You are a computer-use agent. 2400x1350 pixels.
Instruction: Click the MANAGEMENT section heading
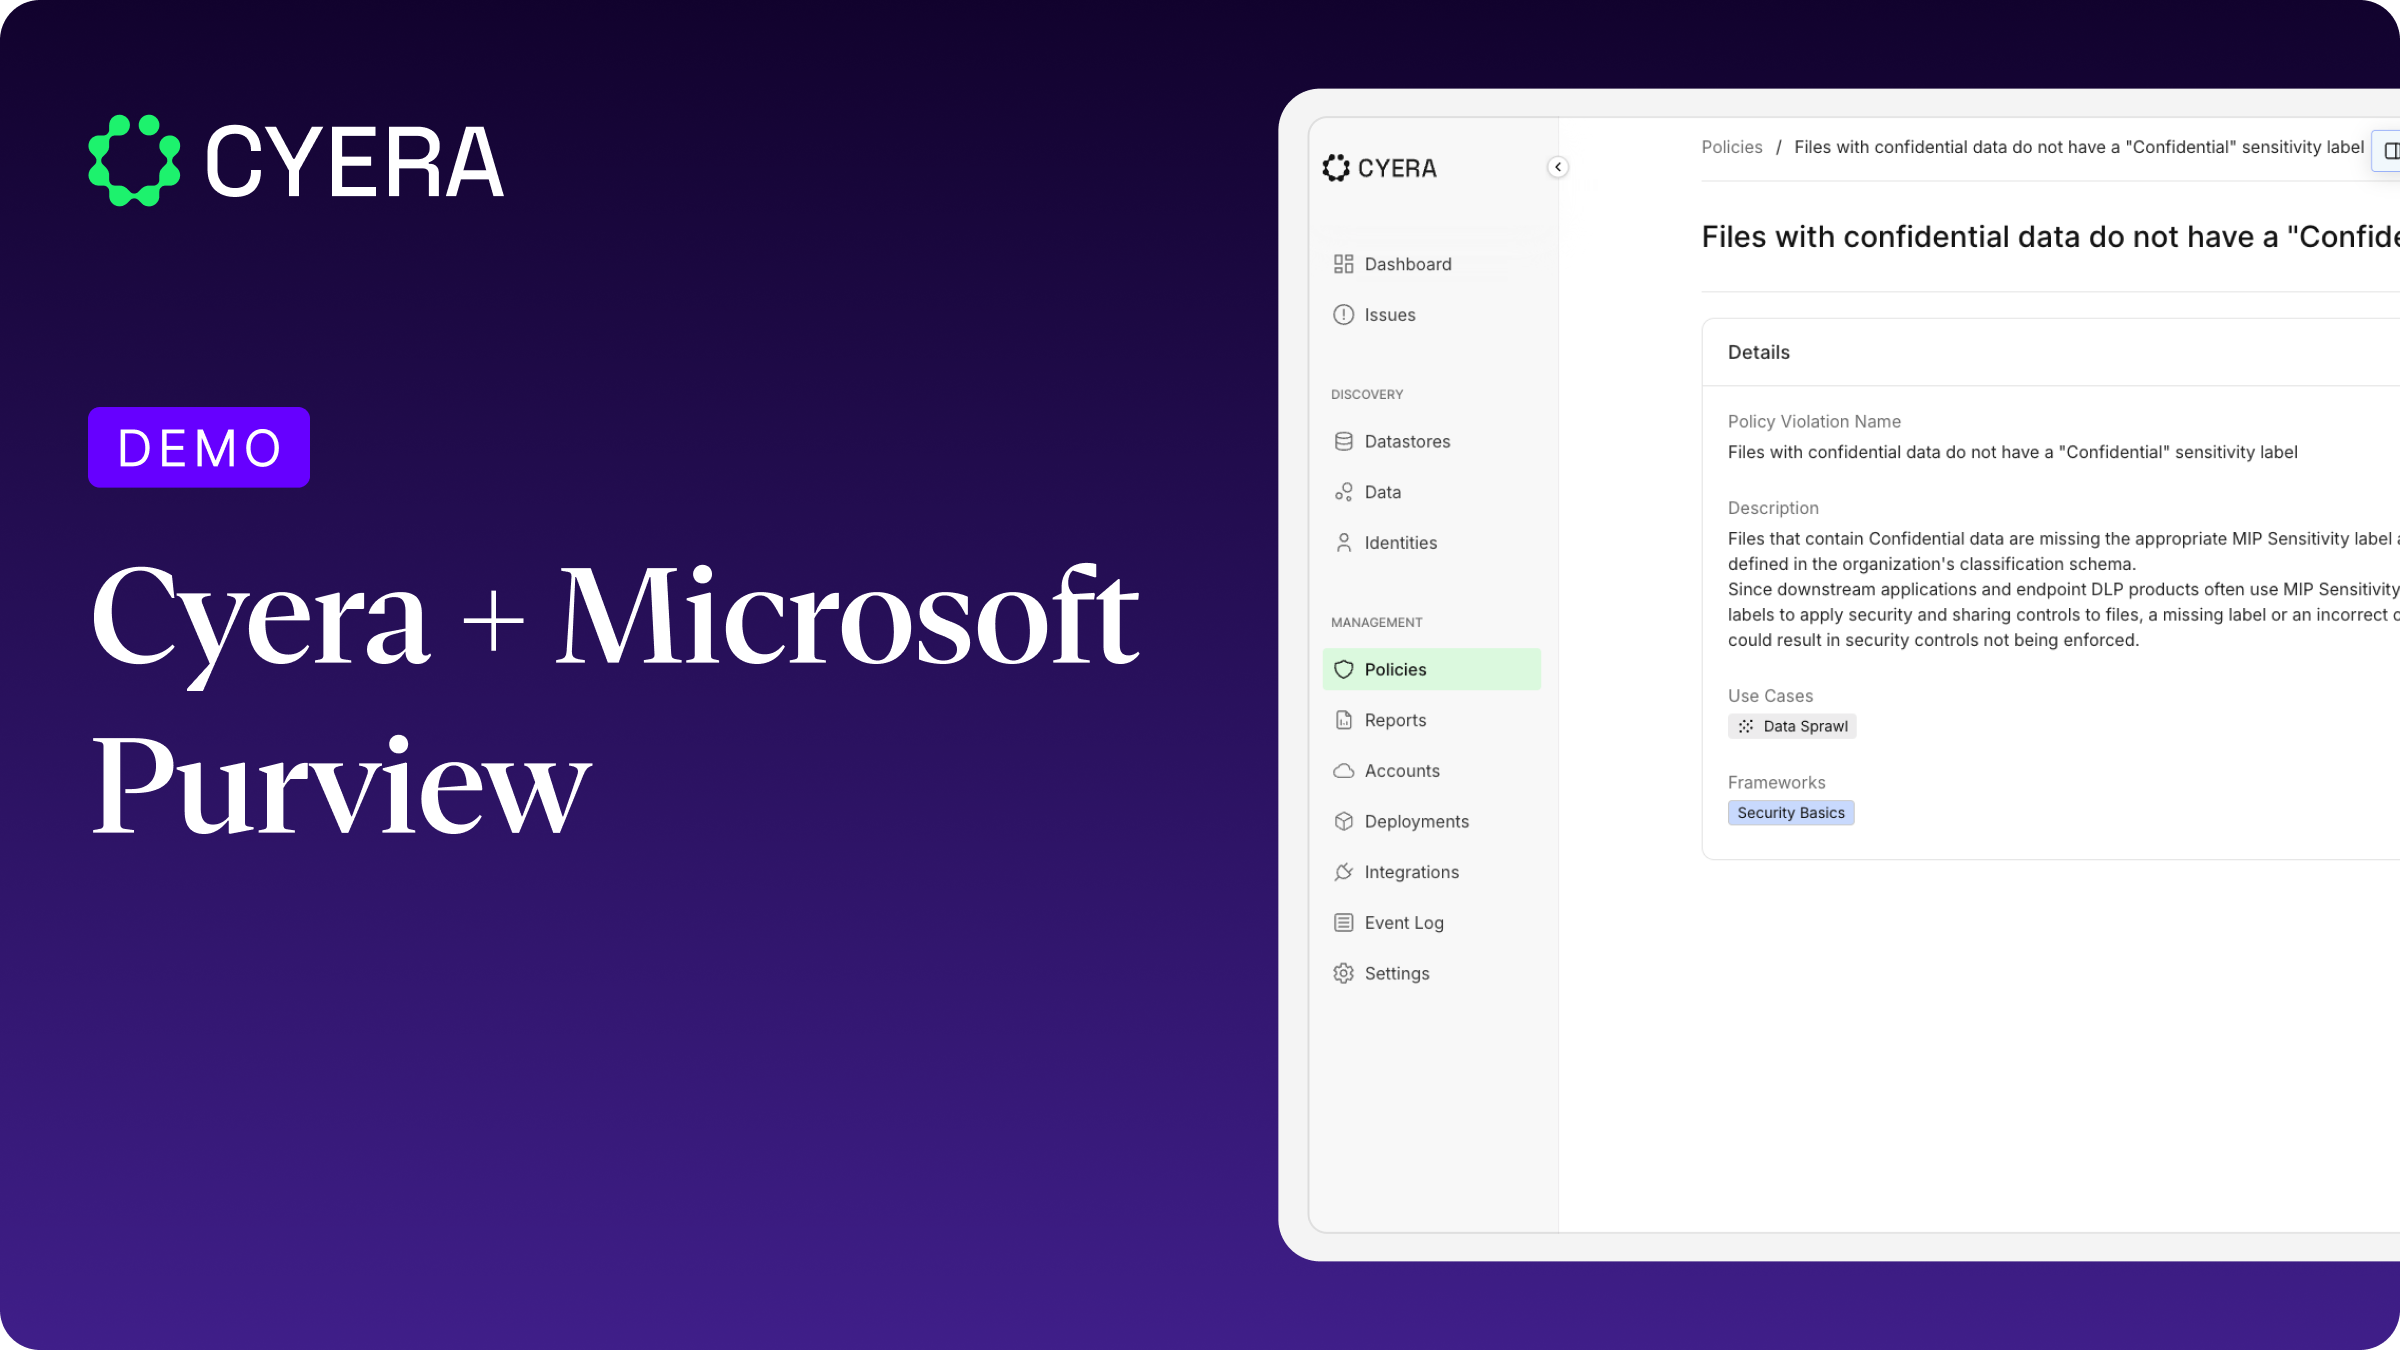(1376, 623)
